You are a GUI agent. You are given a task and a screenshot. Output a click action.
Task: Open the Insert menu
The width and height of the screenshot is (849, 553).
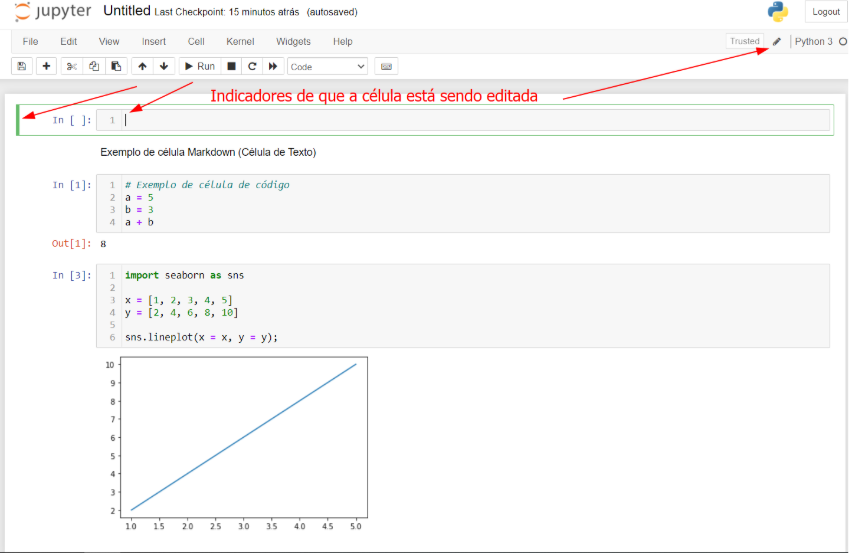tap(154, 42)
